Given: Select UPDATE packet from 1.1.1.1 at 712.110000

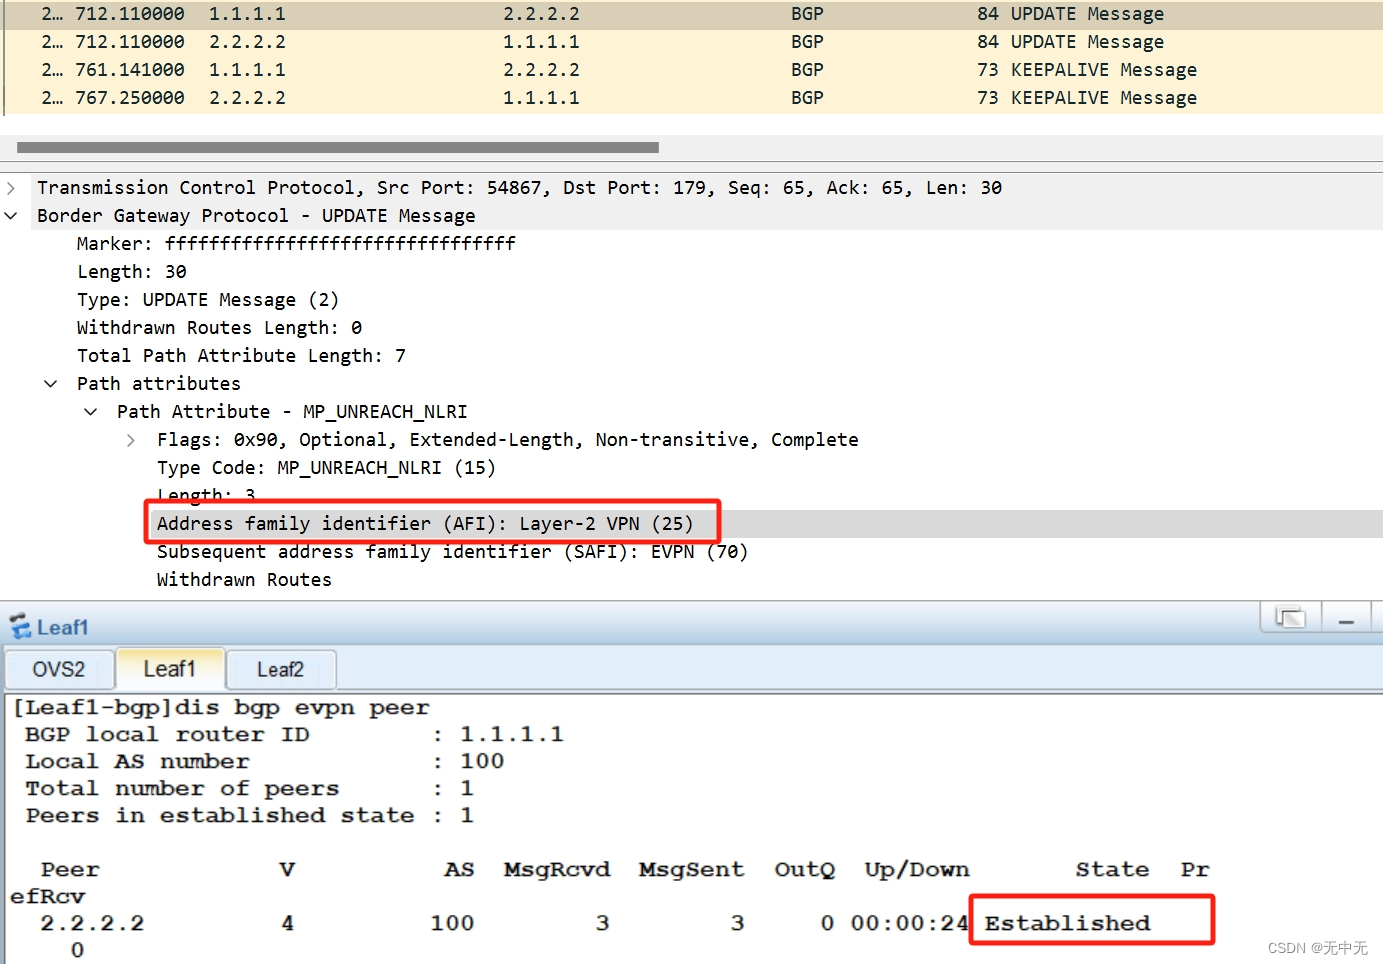Looking at the screenshot, I should 691,14.
